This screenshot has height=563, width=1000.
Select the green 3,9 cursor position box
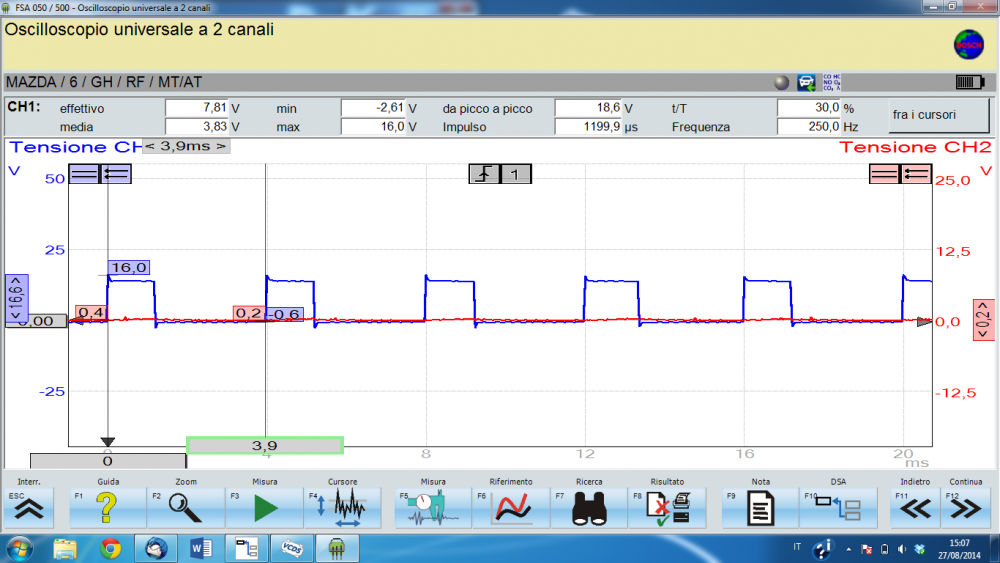pos(265,445)
